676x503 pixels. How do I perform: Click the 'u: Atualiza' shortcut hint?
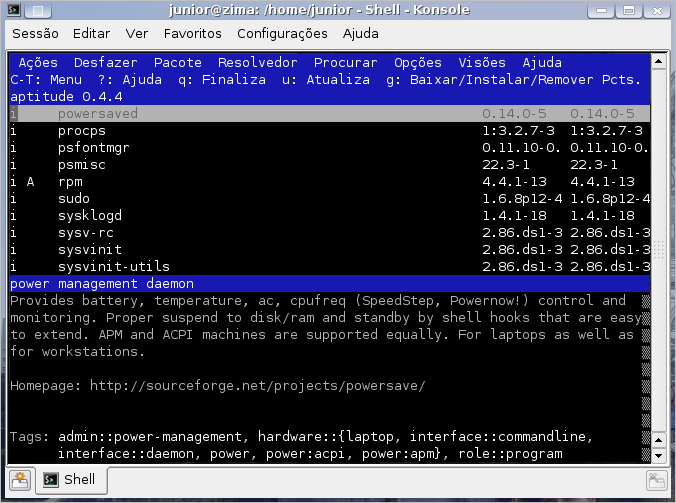(325, 80)
